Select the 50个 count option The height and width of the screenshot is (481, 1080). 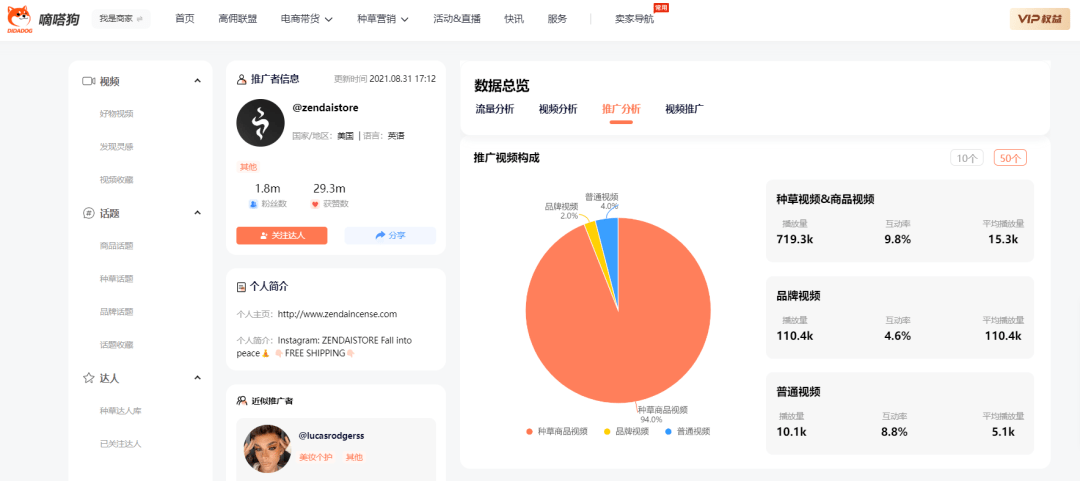pos(1010,158)
